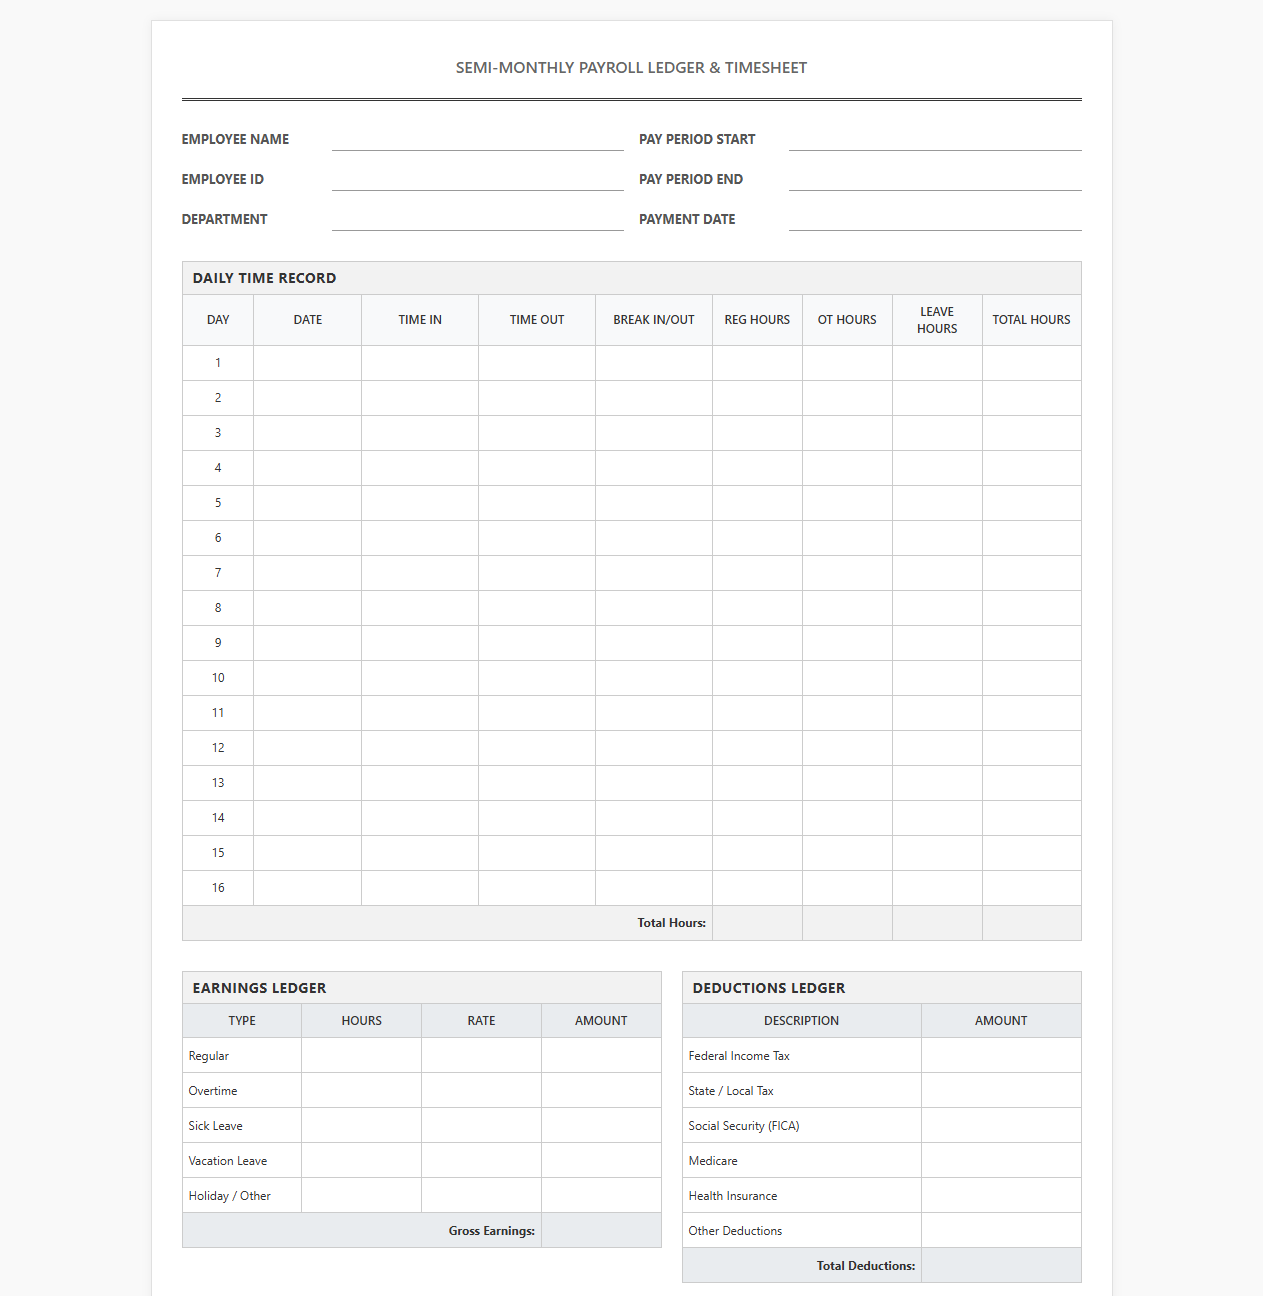Click the 'REG HOURS' column header

tap(757, 320)
